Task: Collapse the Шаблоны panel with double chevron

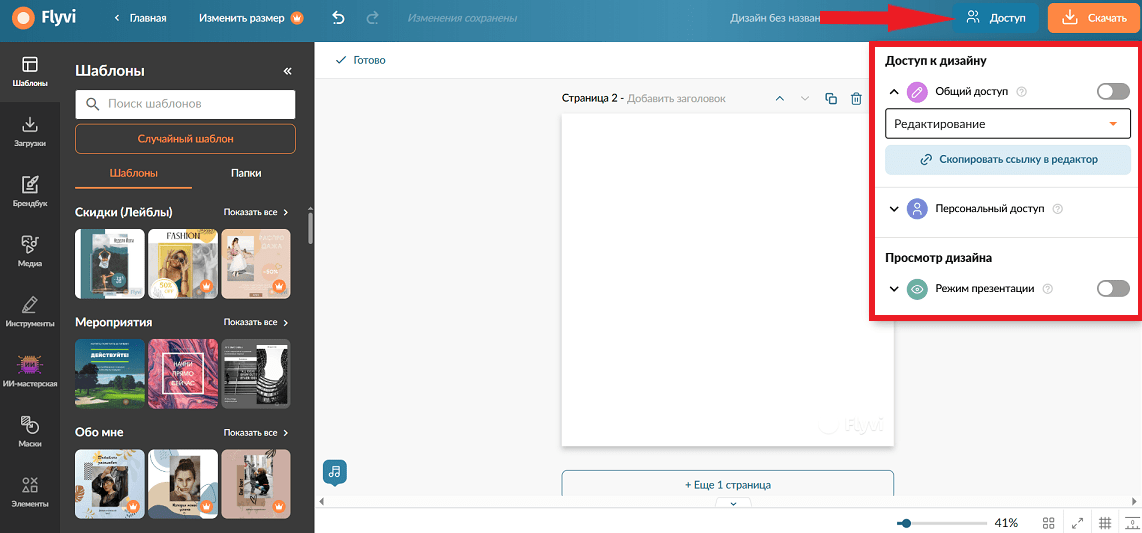Action: point(287,71)
